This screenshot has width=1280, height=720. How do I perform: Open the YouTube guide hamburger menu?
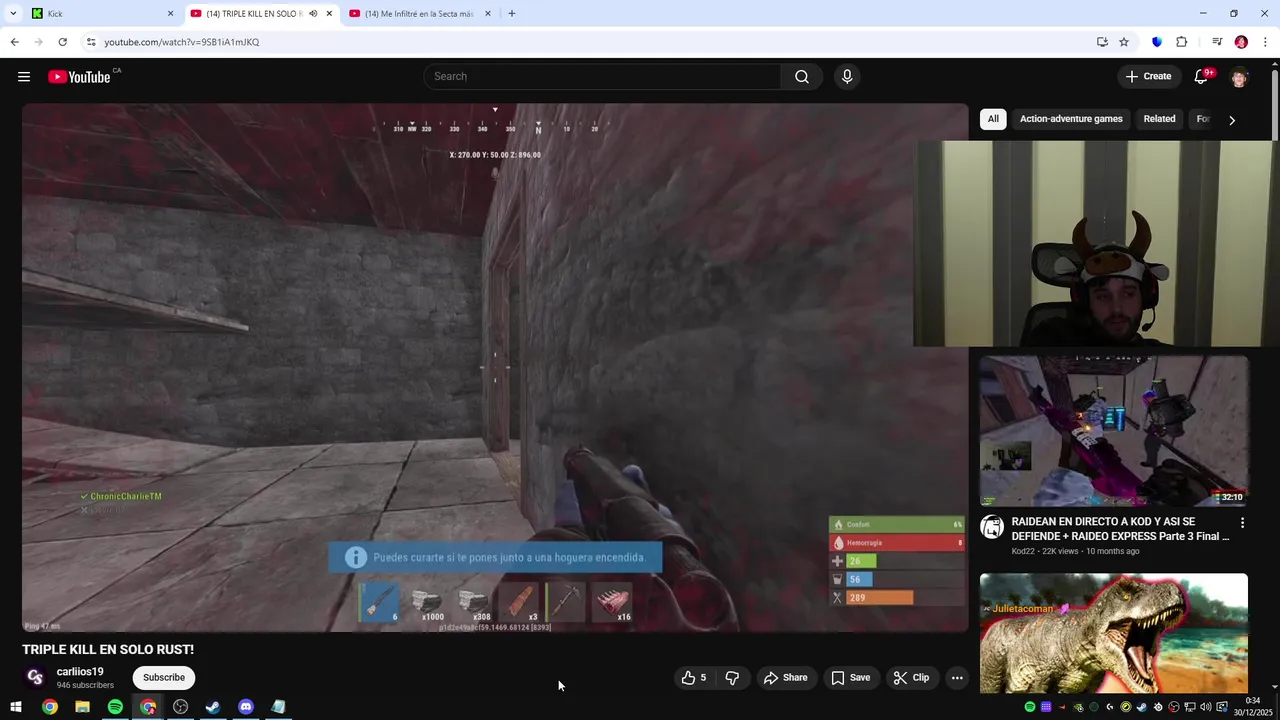tap(24, 77)
